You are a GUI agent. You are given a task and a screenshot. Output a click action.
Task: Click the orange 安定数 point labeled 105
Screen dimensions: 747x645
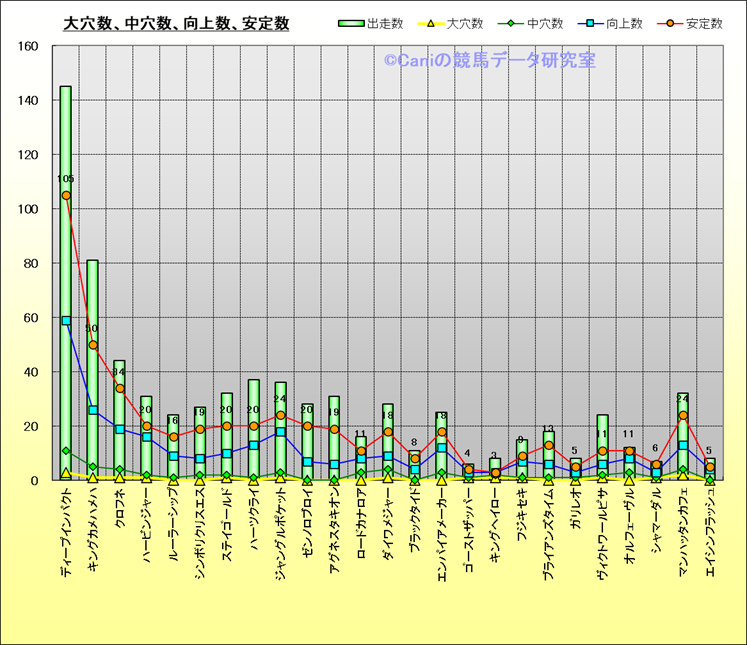click(66, 195)
